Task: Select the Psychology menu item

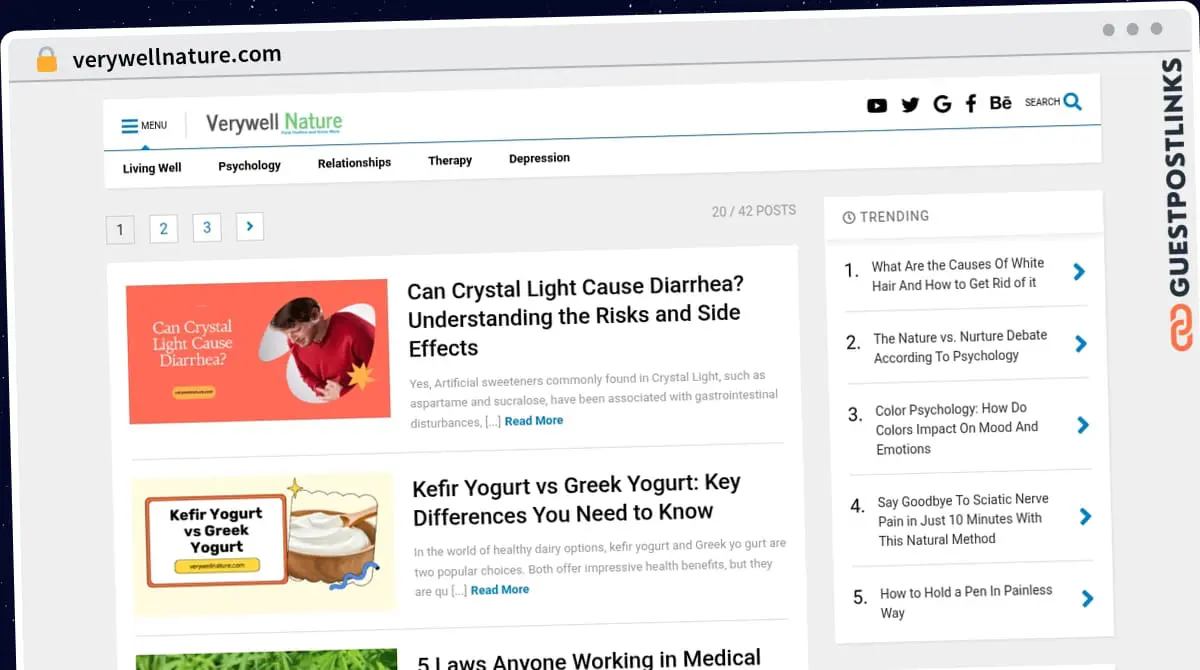Action: (x=249, y=166)
